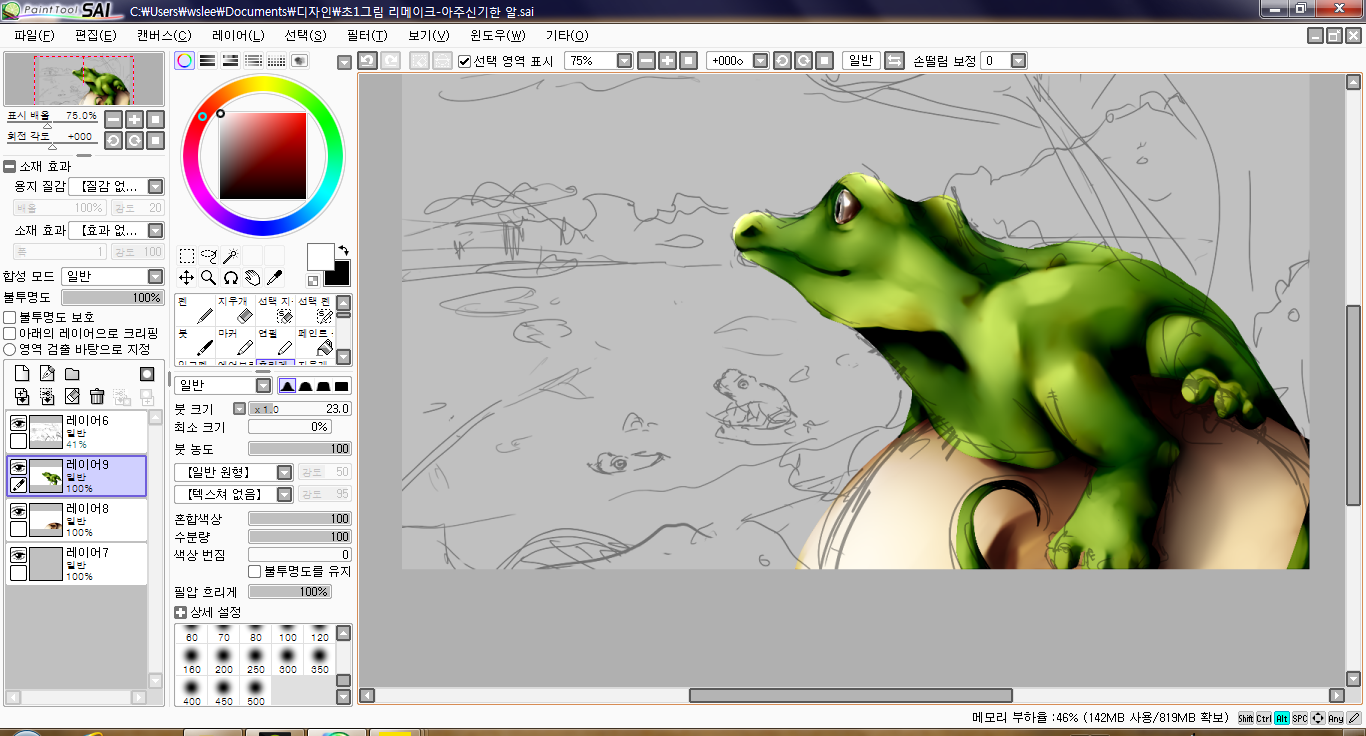The image size is (1366, 736).
Task: Select the Paint bucket (페인트) tool
Action: click(315, 342)
